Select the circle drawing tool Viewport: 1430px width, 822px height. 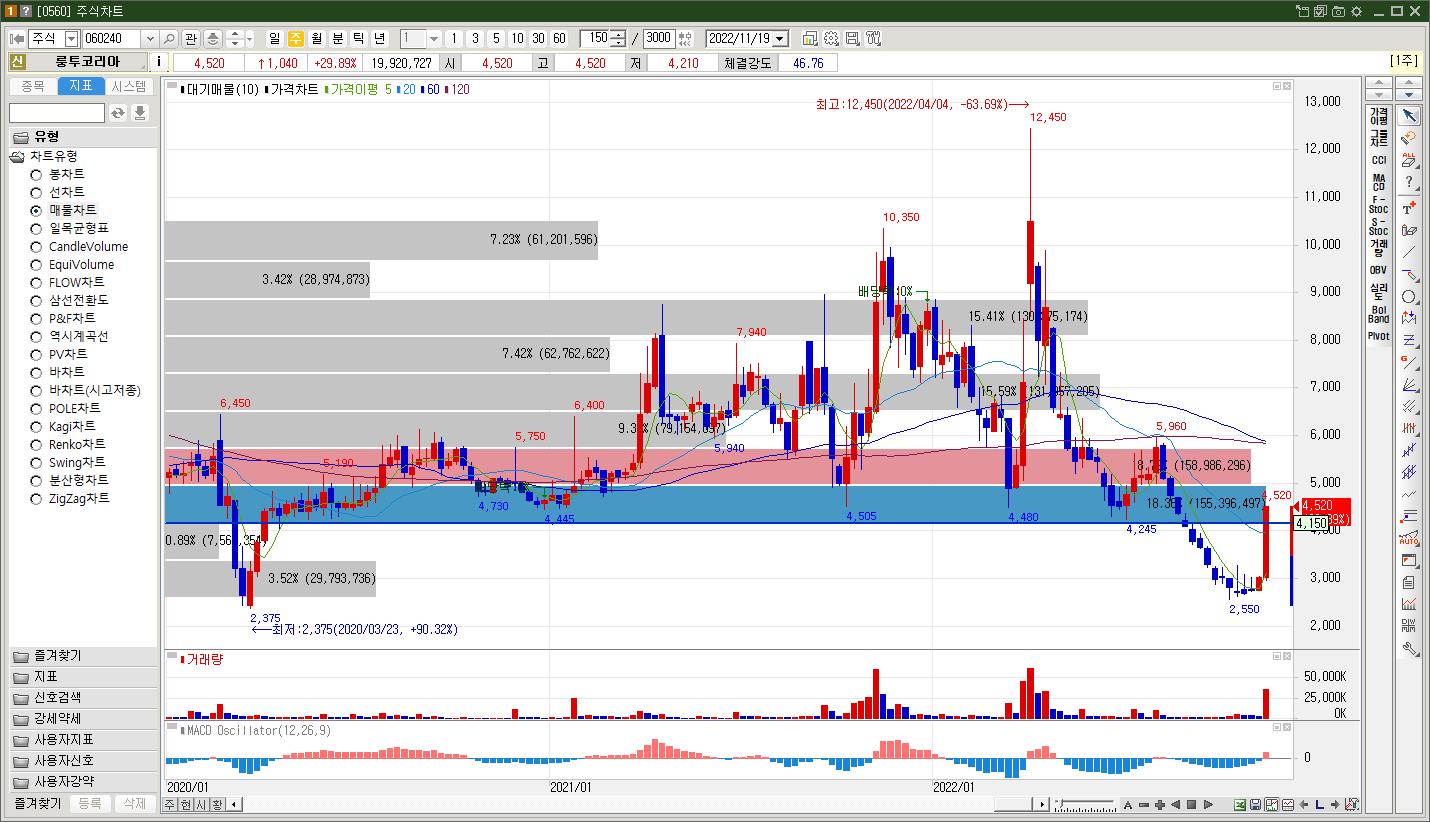(1409, 297)
